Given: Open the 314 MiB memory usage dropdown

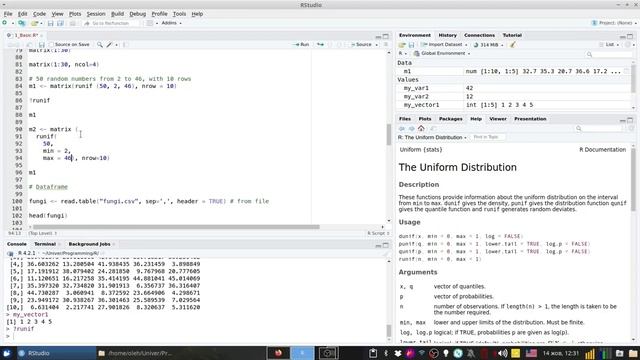Looking at the screenshot, I should tap(489, 44).
